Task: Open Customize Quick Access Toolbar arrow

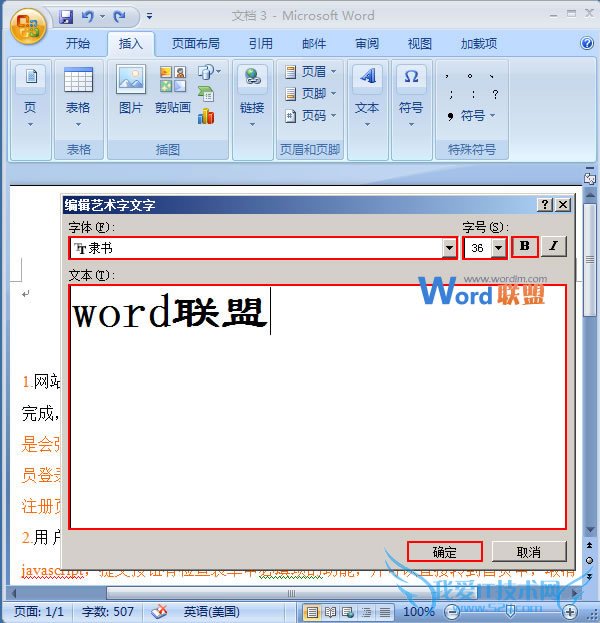Action: coord(149,16)
